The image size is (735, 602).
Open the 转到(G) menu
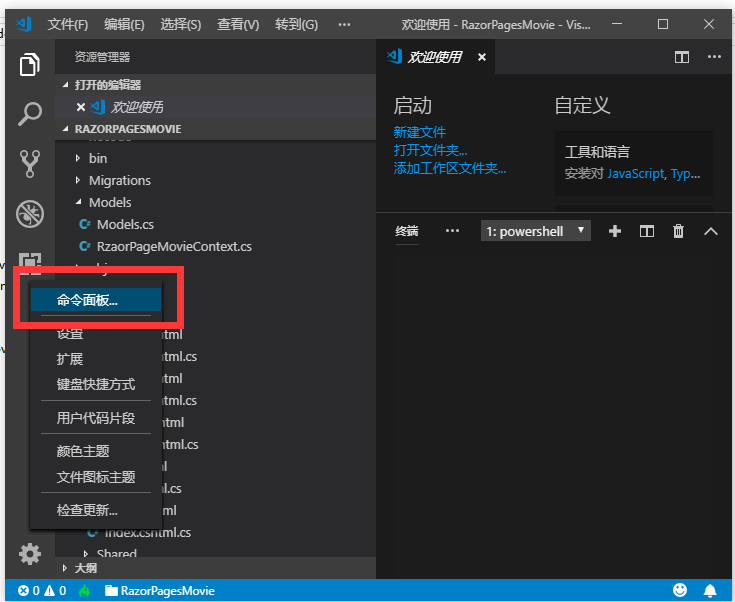point(296,24)
